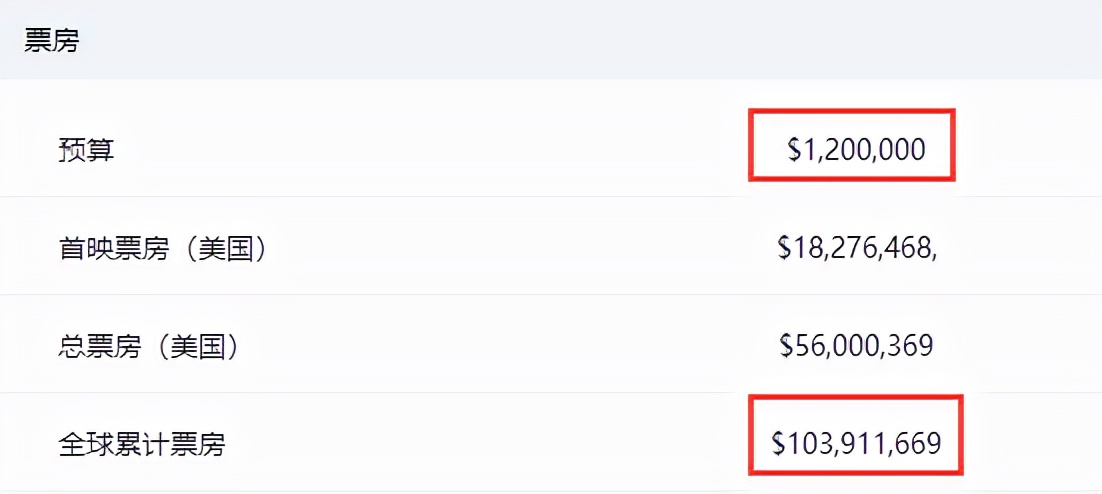Click the opening box office value $18,276,468

[856, 248]
